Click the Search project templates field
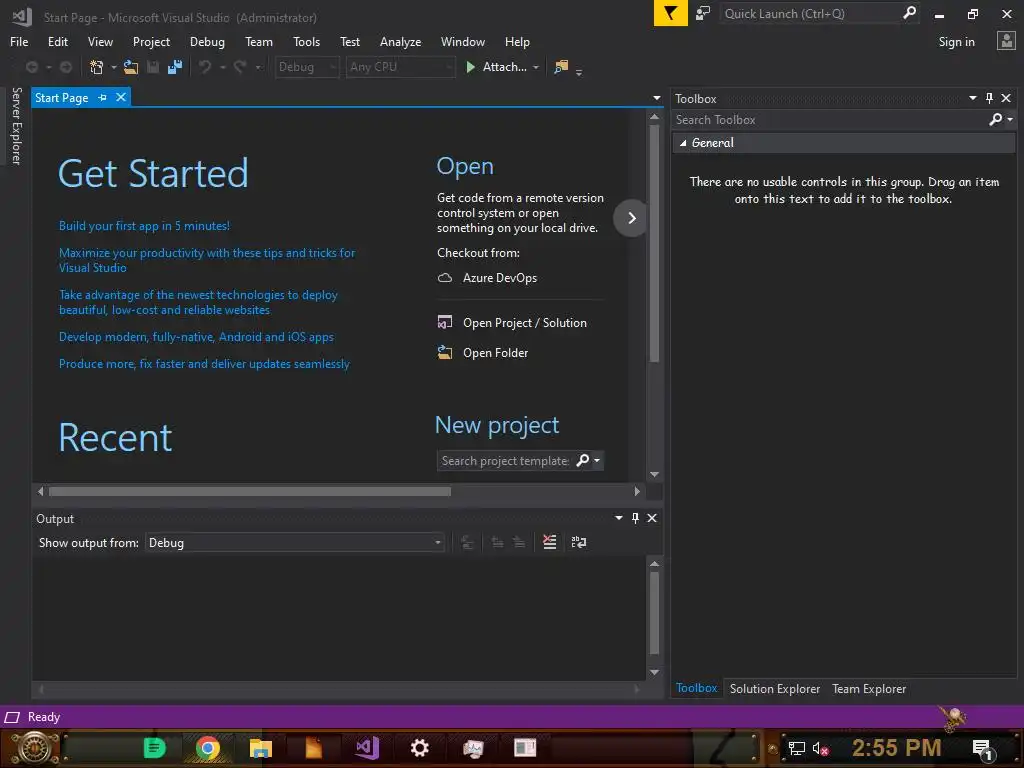1024x768 pixels. pos(505,460)
